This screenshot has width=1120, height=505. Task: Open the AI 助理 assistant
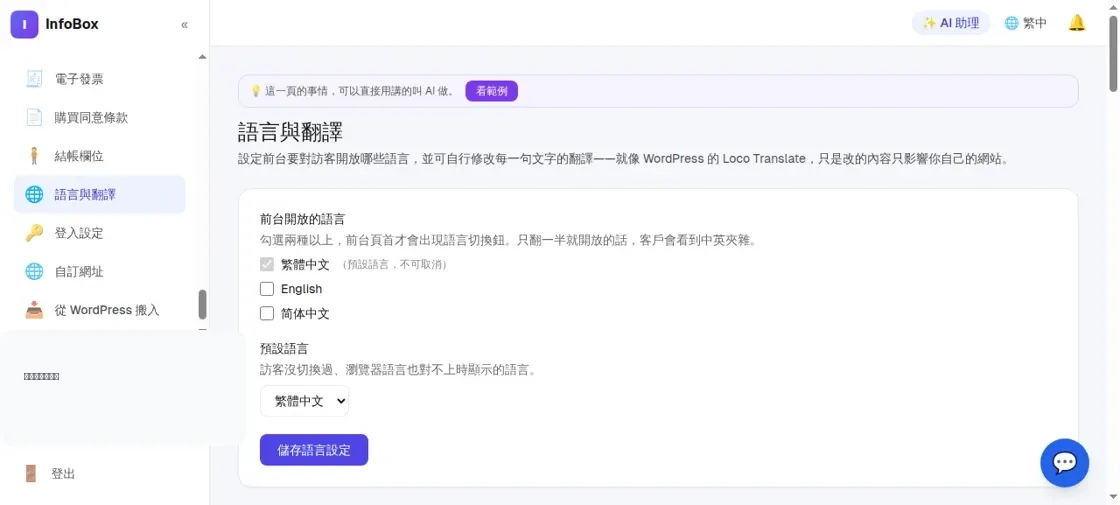coord(951,23)
